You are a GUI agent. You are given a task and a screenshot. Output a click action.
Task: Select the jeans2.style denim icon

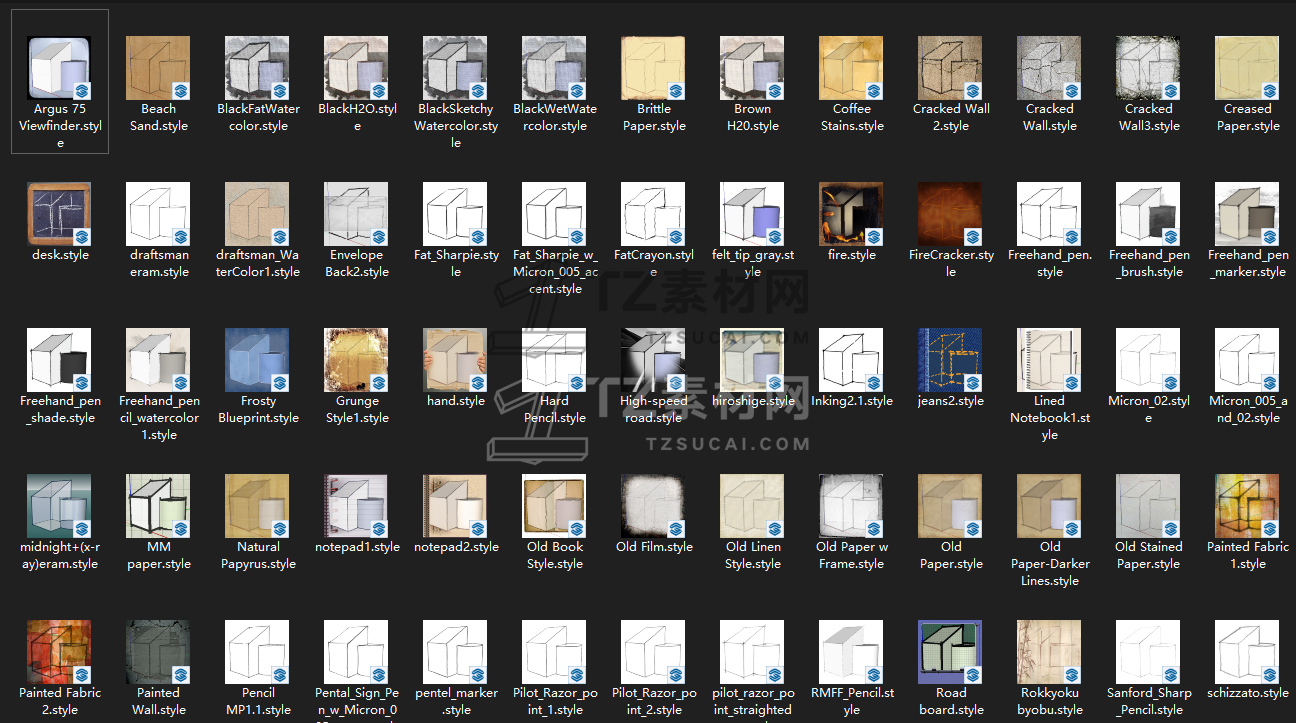(951, 360)
